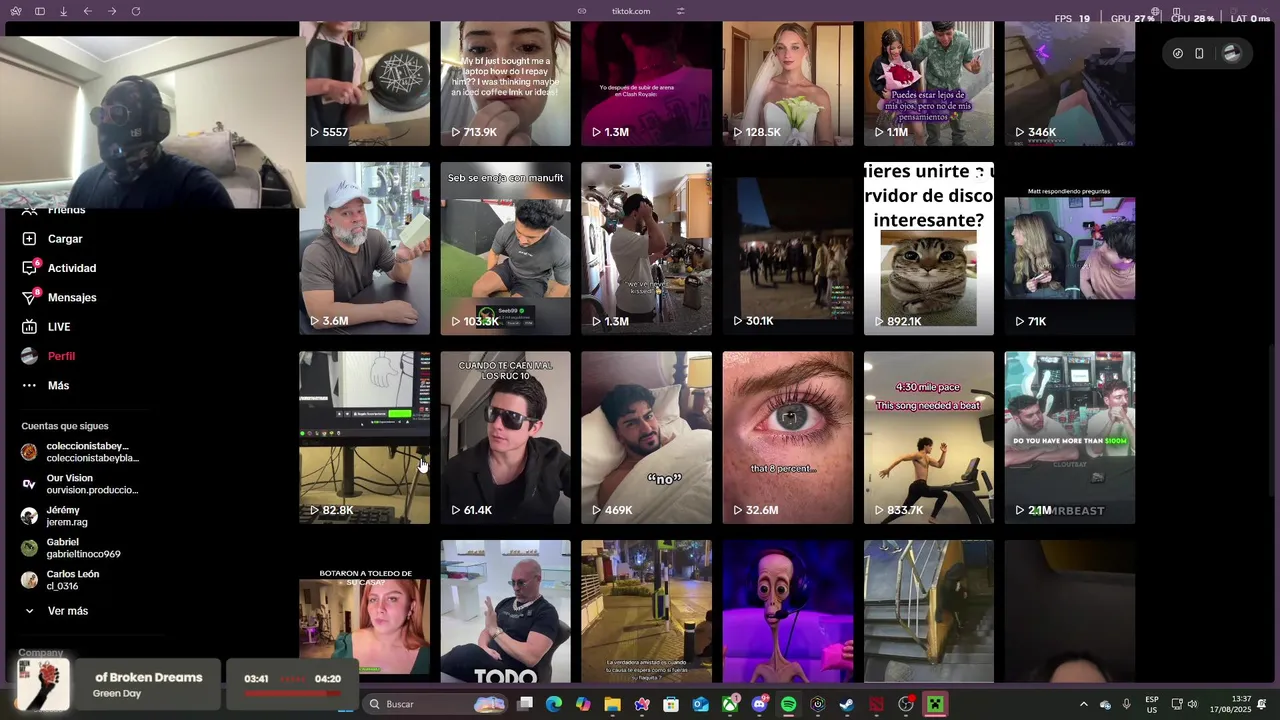Viewport: 1280px width, 720px height.
Task: Open Dota 2 icon in taskbar
Action: click(x=877, y=704)
